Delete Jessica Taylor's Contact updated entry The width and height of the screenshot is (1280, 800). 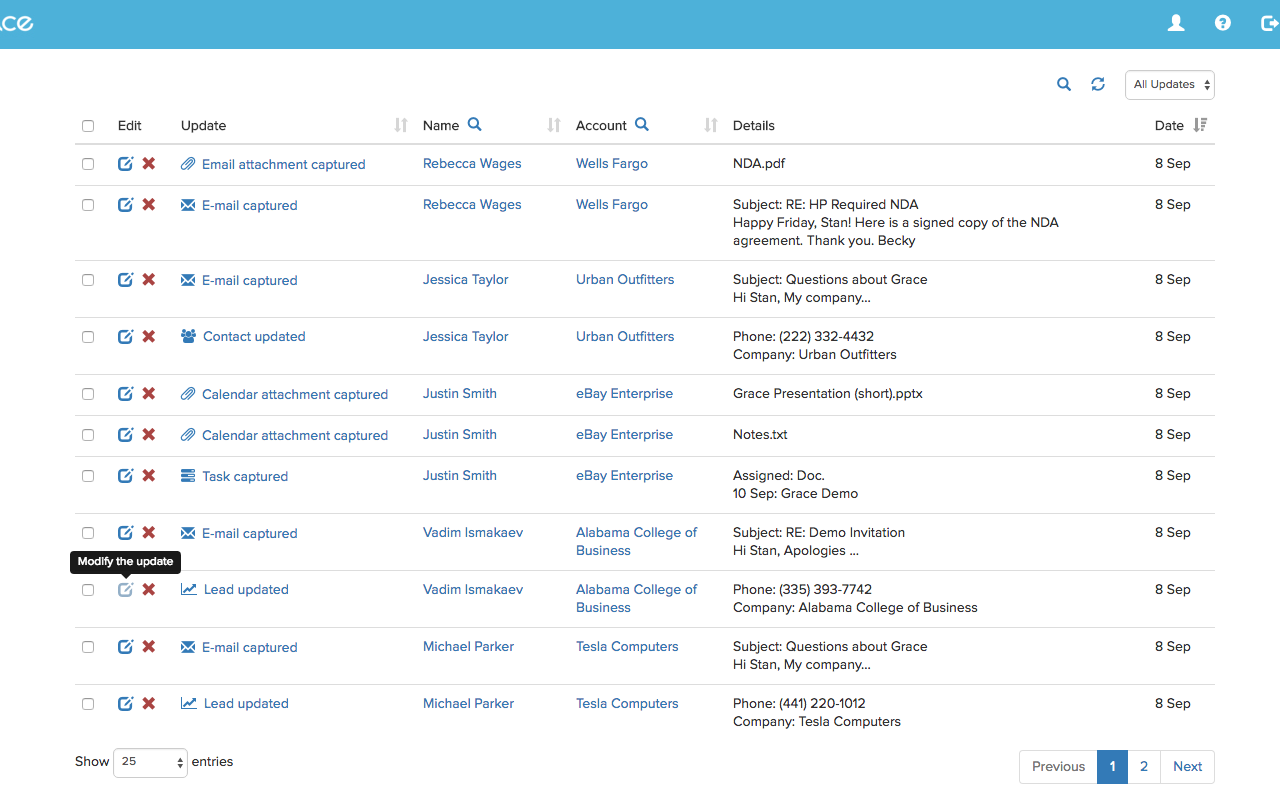[x=149, y=336]
